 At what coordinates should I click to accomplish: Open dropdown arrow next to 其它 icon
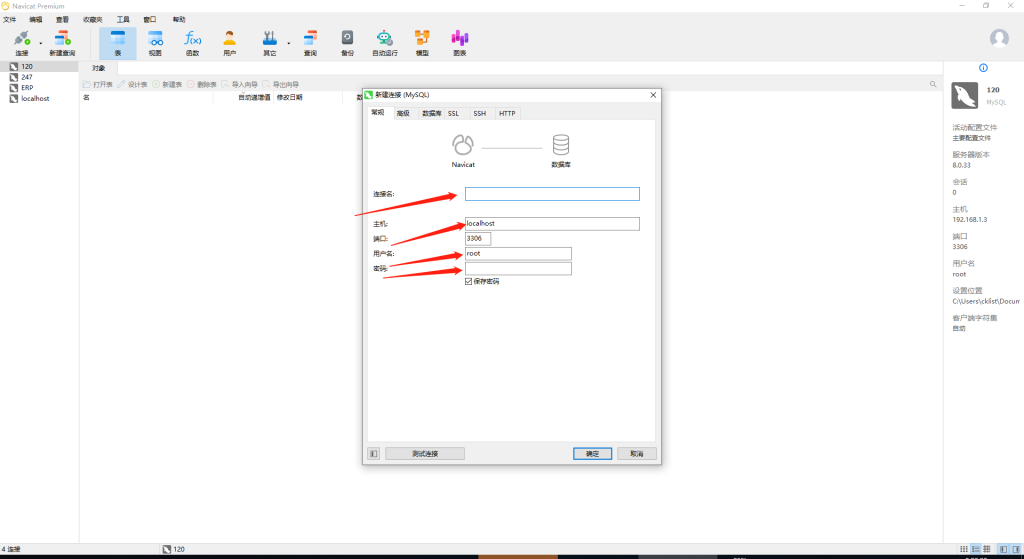(x=289, y=44)
